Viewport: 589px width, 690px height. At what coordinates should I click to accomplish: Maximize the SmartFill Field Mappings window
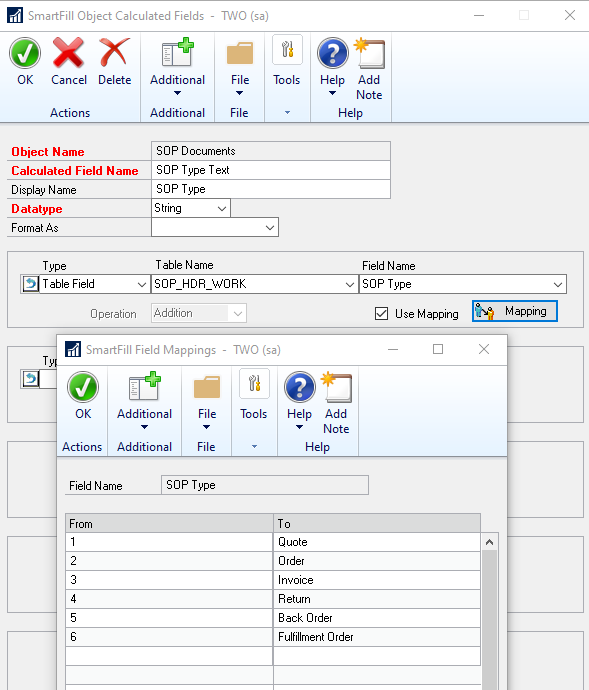438,349
